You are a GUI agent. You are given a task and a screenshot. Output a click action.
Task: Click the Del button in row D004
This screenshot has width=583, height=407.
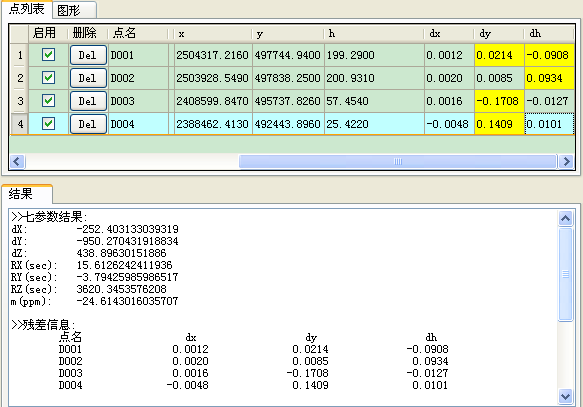click(x=88, y=124)
